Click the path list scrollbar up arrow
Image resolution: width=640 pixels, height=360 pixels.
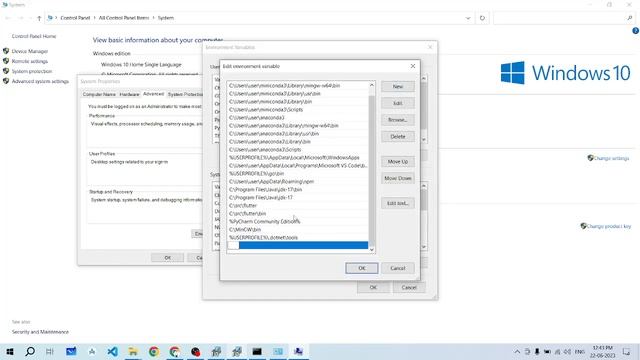371,85
